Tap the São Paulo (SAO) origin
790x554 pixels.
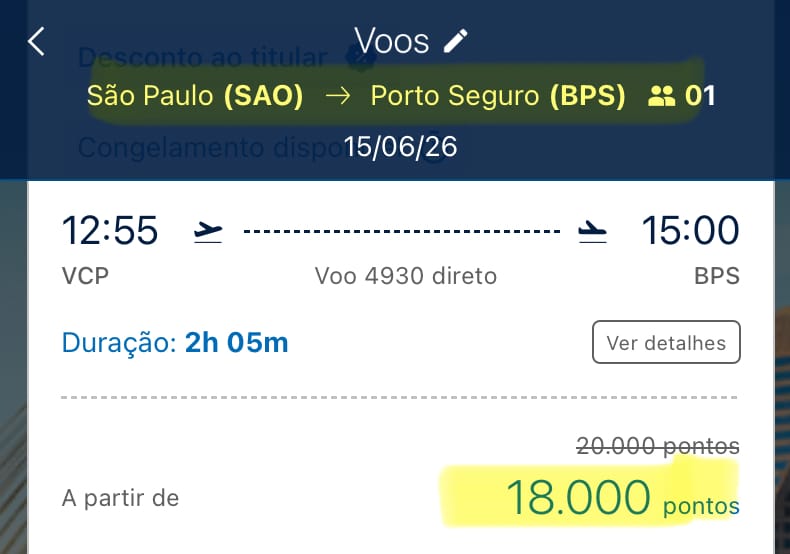tap(195, 96)
